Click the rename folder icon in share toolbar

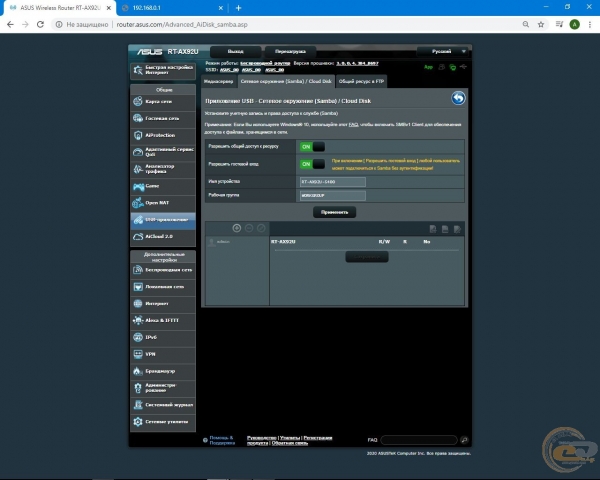pyautogui.click(x=457, y=229)
